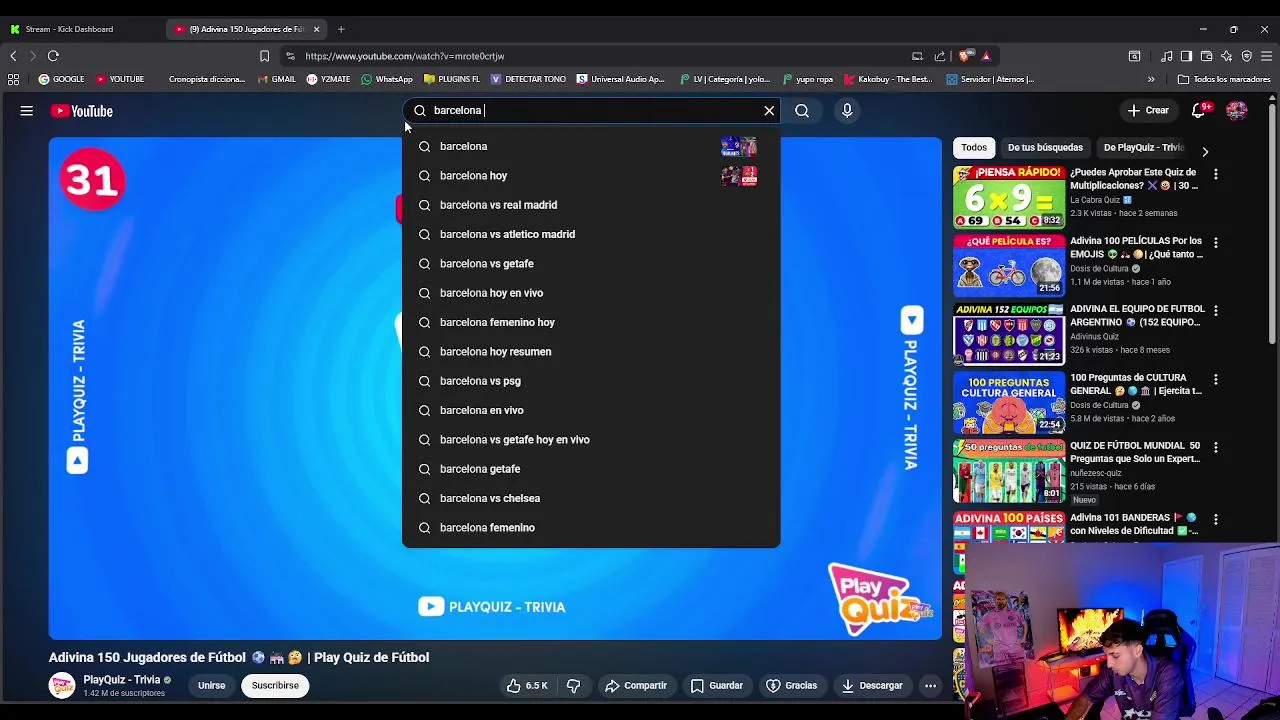Choose suggestion 'barcelona vs psg'
The image size is (1280, 720).
(x=591, y=381)
